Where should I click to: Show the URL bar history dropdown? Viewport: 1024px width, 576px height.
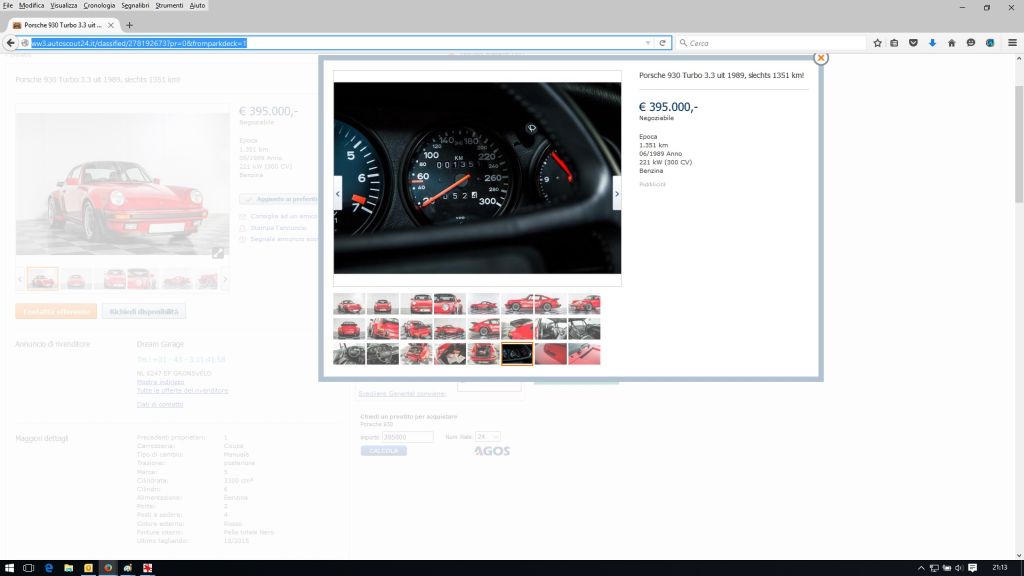click(x=648, y=43)
